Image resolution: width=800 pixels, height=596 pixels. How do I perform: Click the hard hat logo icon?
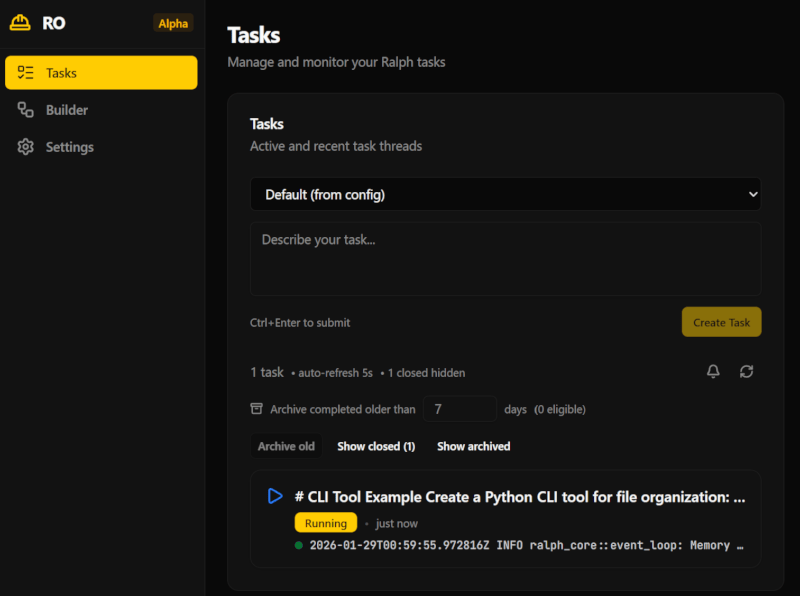(x=20, y=23)
